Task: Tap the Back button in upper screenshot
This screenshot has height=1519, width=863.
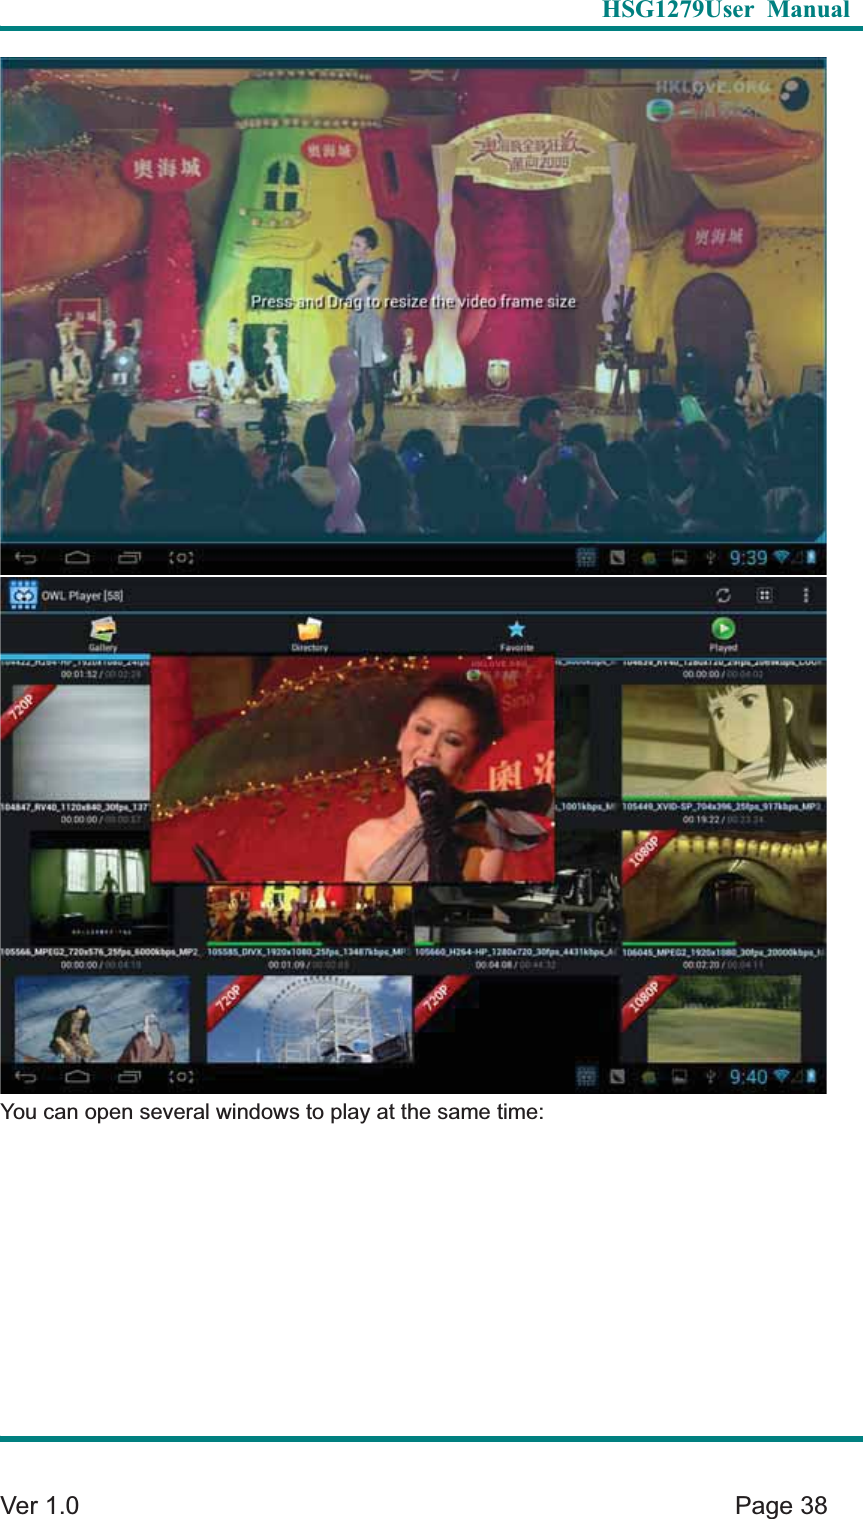Action: pyautogui.click(x=27, y=558)
